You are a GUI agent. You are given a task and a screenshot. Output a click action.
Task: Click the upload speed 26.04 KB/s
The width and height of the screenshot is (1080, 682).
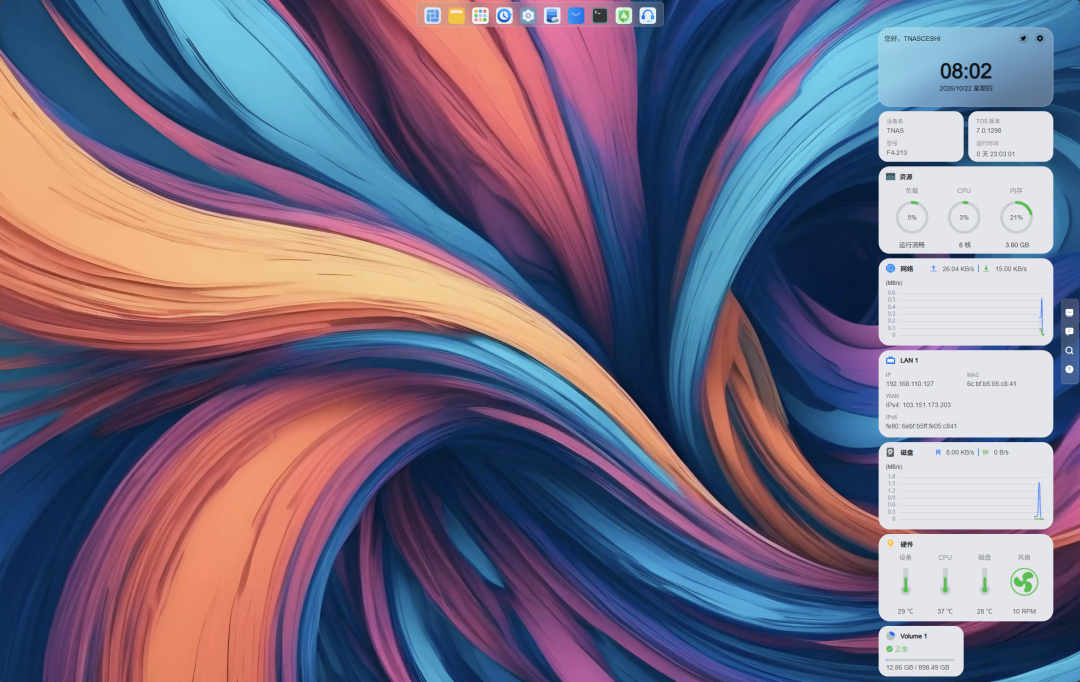(x=958, y=269)
